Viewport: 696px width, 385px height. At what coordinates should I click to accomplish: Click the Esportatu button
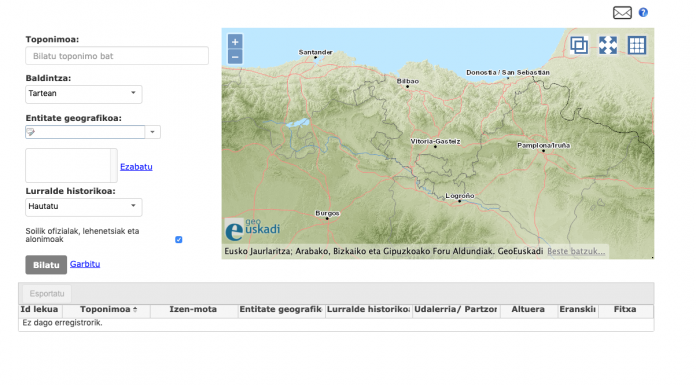[x=47, y=294]
